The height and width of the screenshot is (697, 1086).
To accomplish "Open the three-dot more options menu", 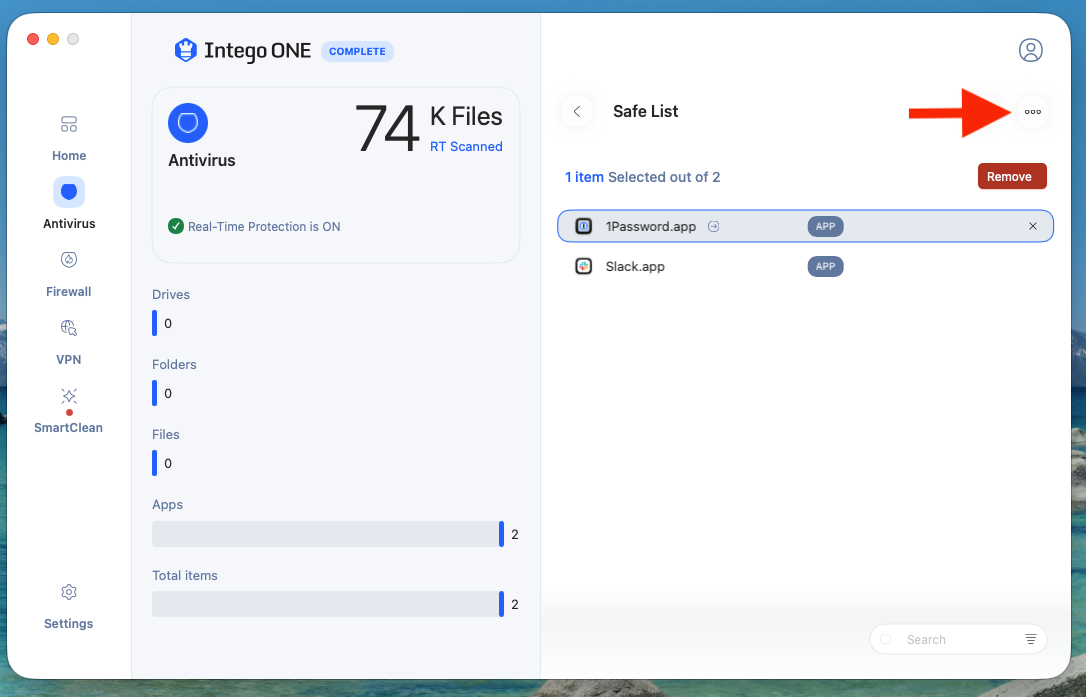I will [x=1033, y=112].
